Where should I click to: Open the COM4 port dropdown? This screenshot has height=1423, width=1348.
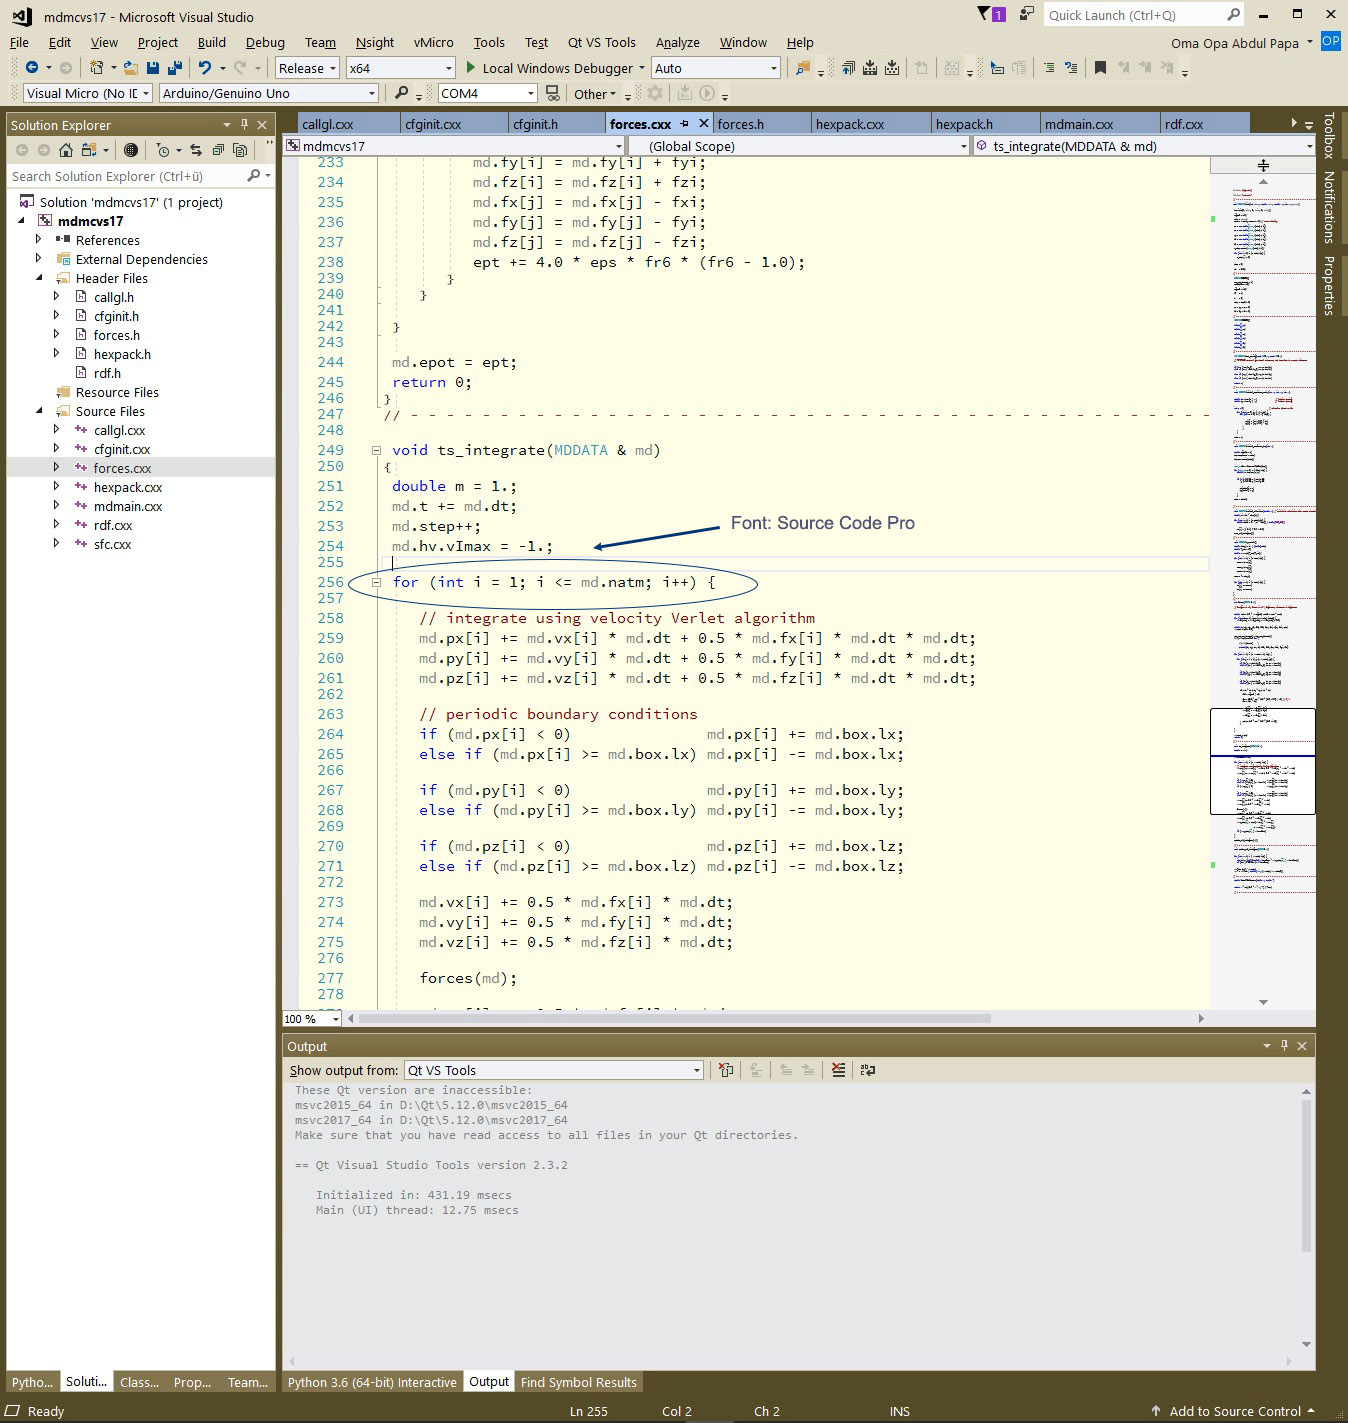488,93
